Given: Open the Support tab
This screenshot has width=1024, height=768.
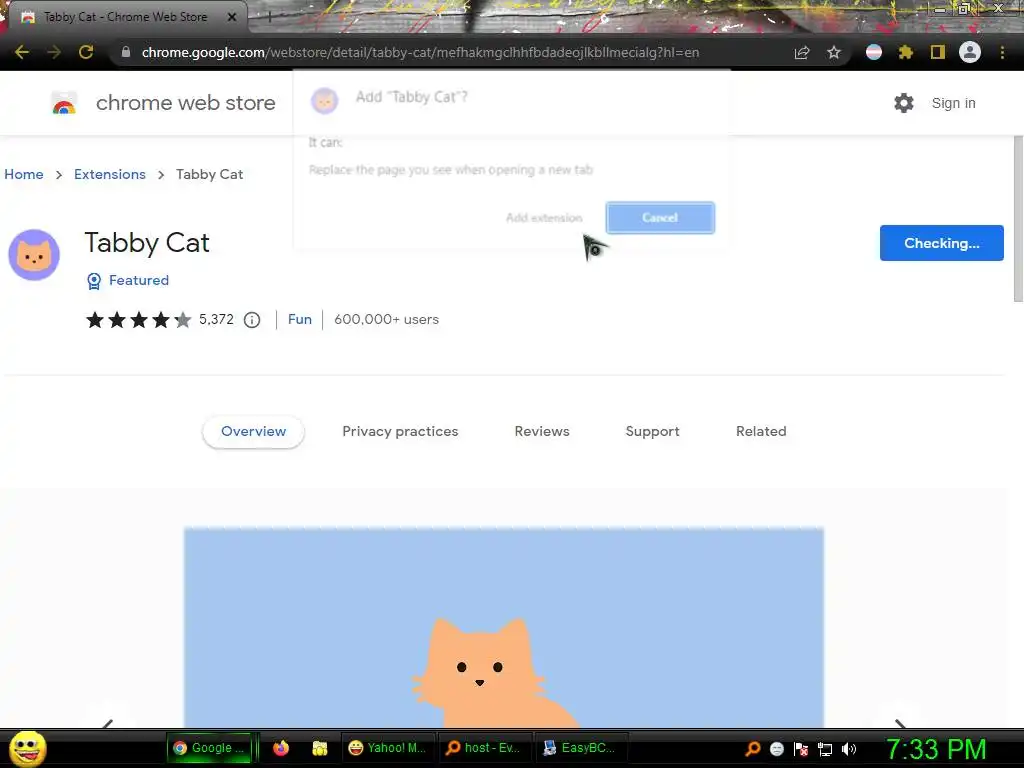Looking at the screenshot, I should pos(652,431).
